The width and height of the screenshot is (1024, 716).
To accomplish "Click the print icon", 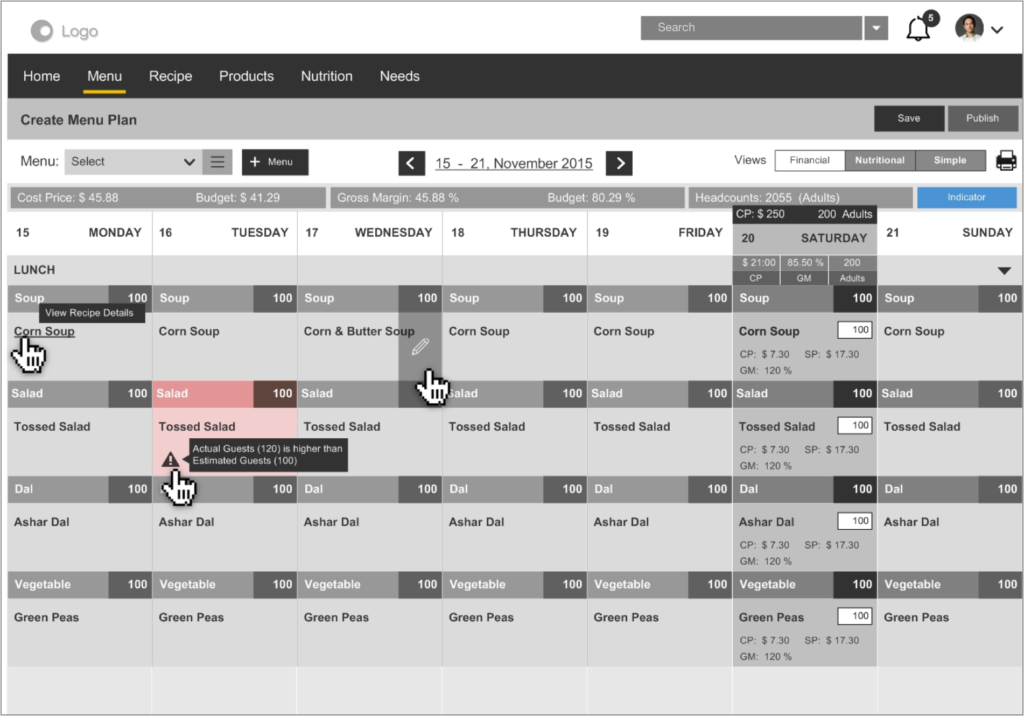I will click(x=1005, y=161).
